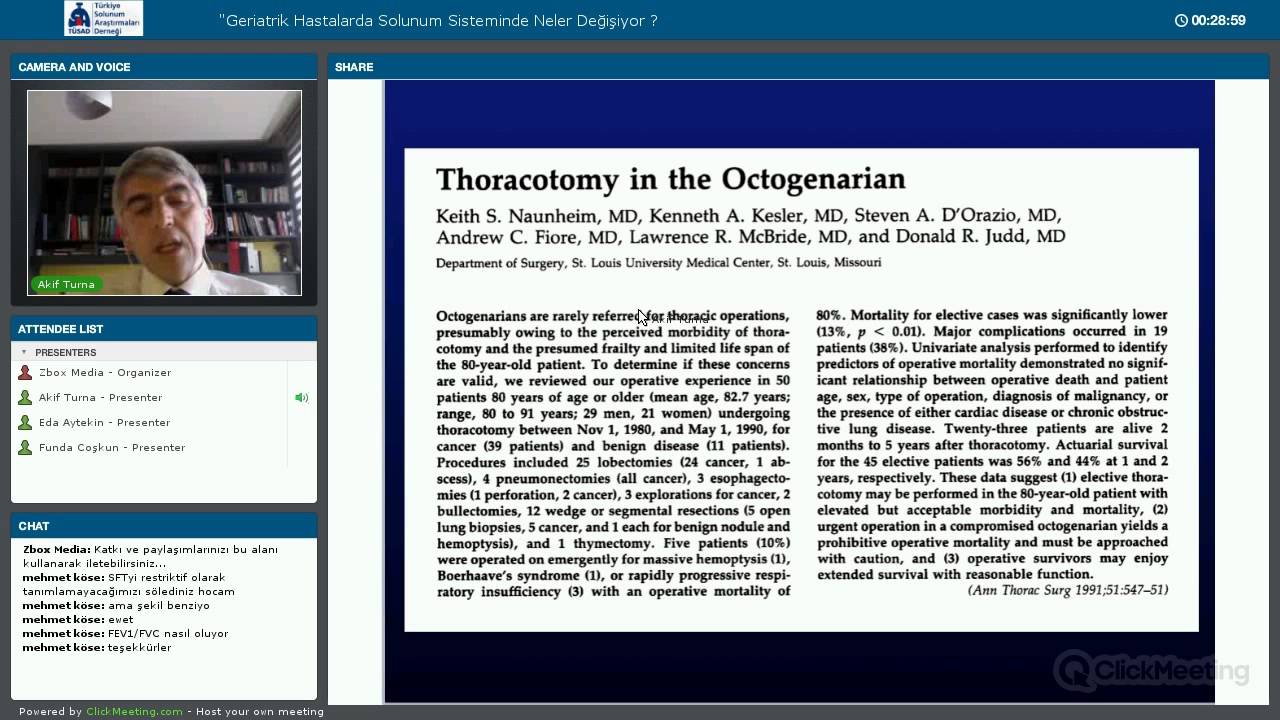The image size is (1280, 720).
Task: Click chat message 'ewet'
Action: [120, 620]
